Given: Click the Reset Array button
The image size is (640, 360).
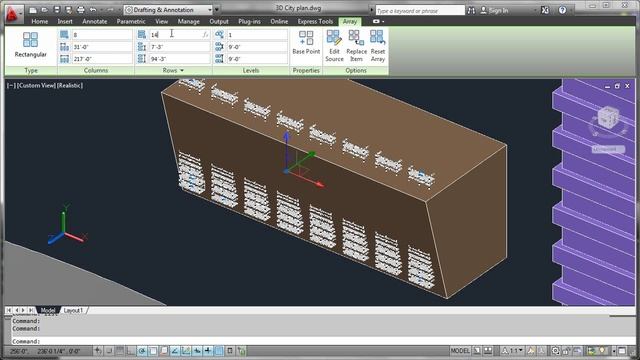Looking at the screenshot, I should point(378,46).
